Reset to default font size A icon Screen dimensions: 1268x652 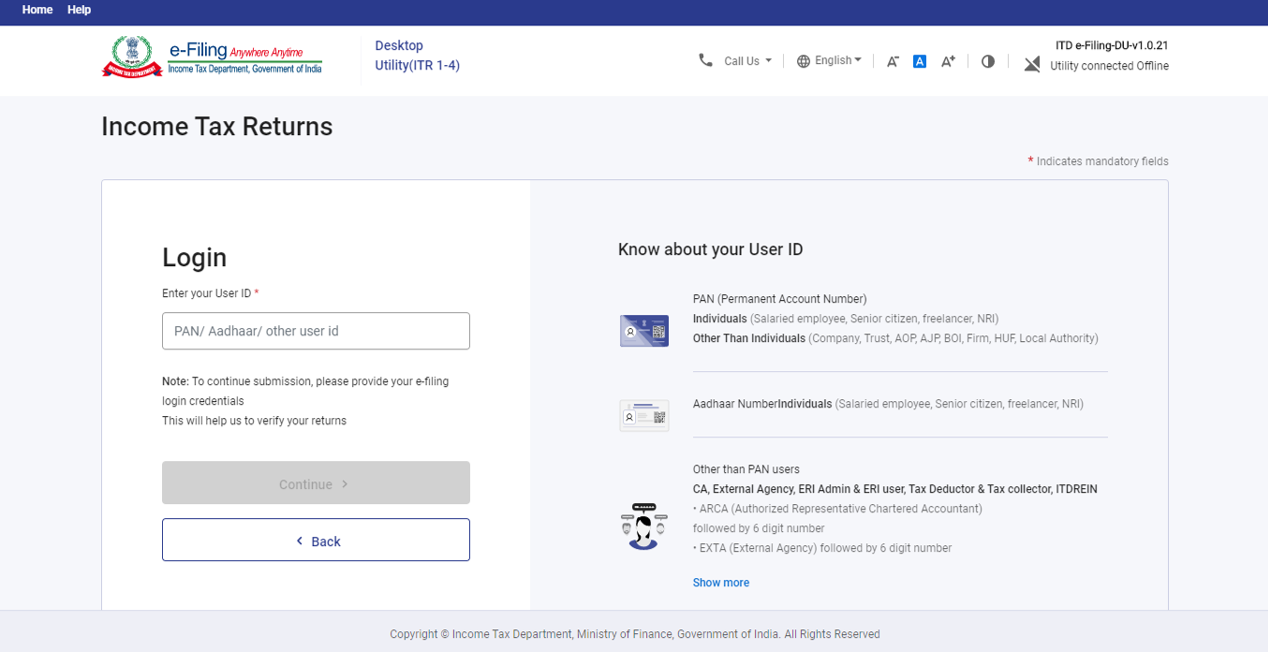[919, 61]
